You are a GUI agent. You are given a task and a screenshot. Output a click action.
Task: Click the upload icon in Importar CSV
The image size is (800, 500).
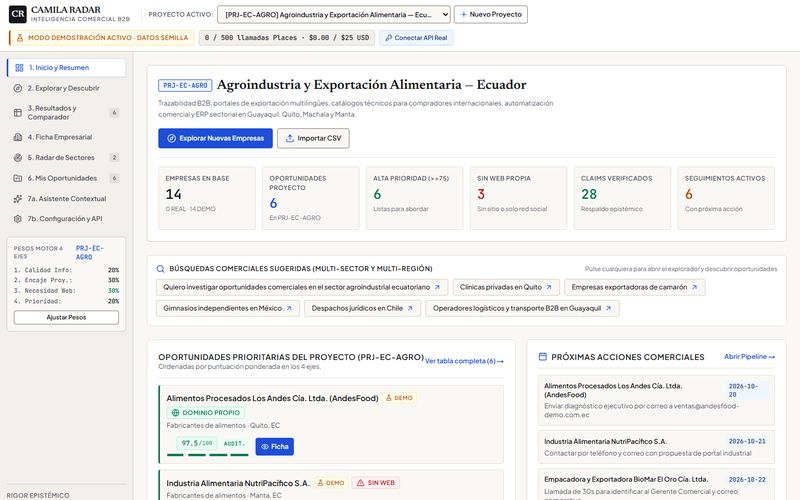290,138
